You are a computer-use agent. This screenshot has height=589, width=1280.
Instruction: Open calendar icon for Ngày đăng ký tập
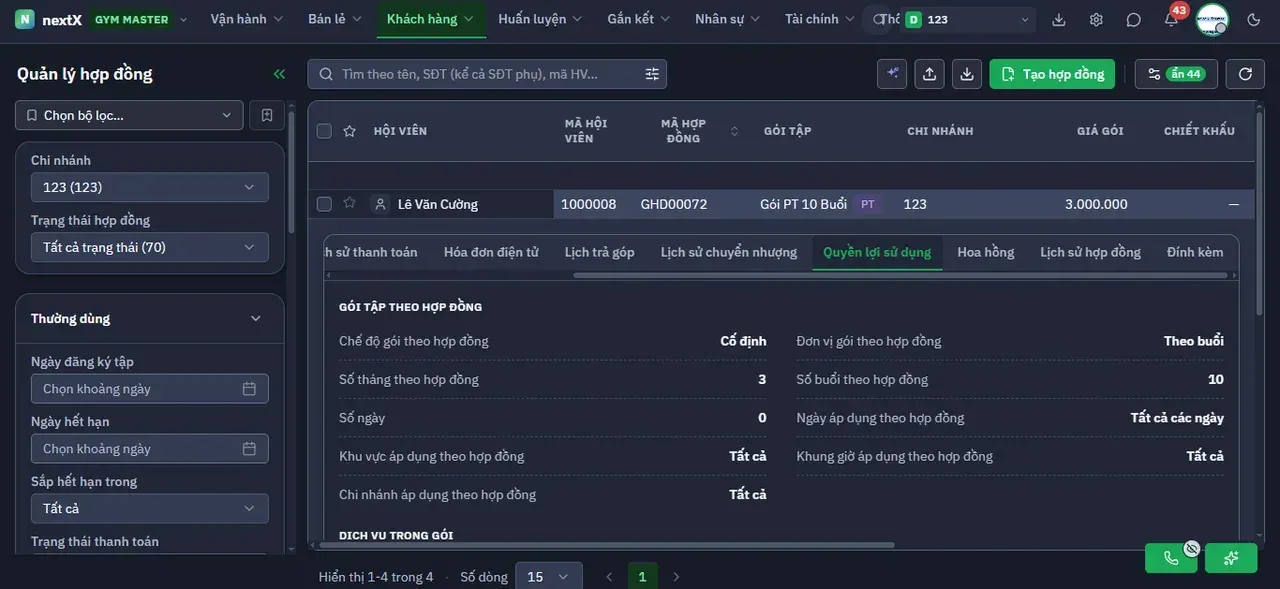tap(249, 388)
